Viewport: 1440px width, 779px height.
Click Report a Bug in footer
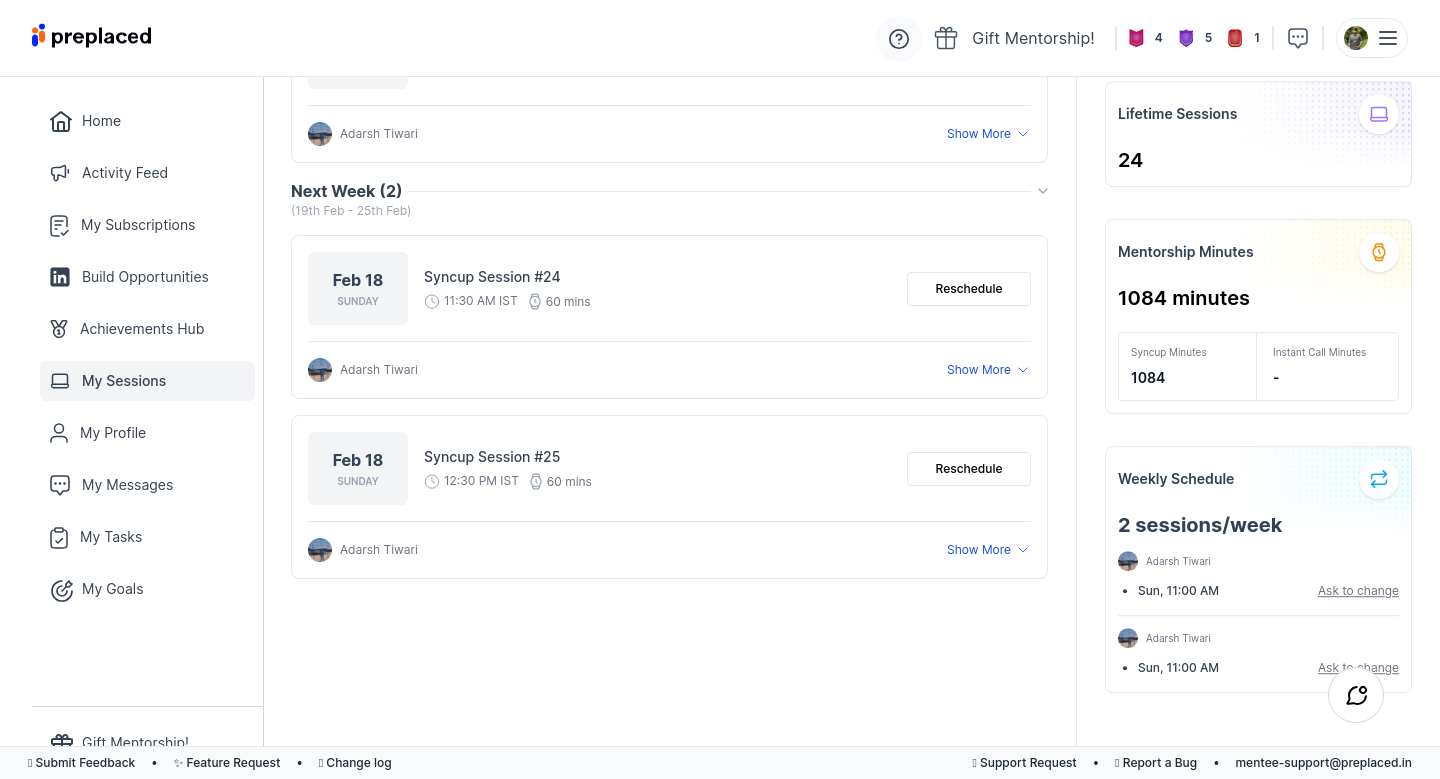(1158, 763)
